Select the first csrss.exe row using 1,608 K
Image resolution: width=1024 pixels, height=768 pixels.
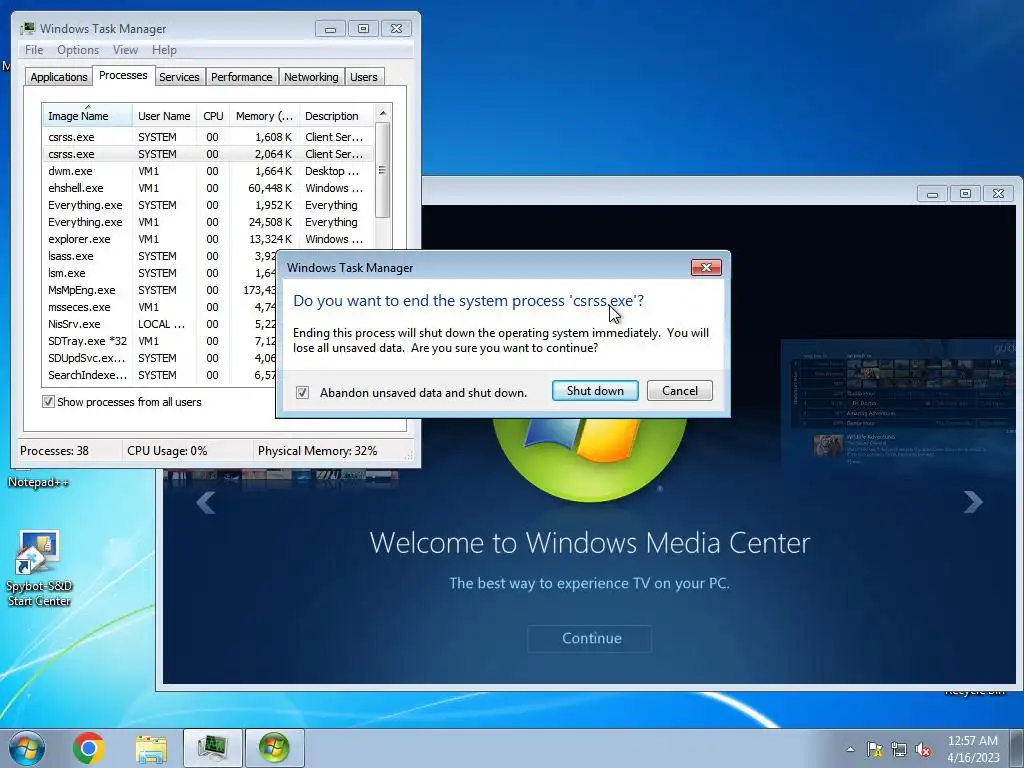coord(208,137)
